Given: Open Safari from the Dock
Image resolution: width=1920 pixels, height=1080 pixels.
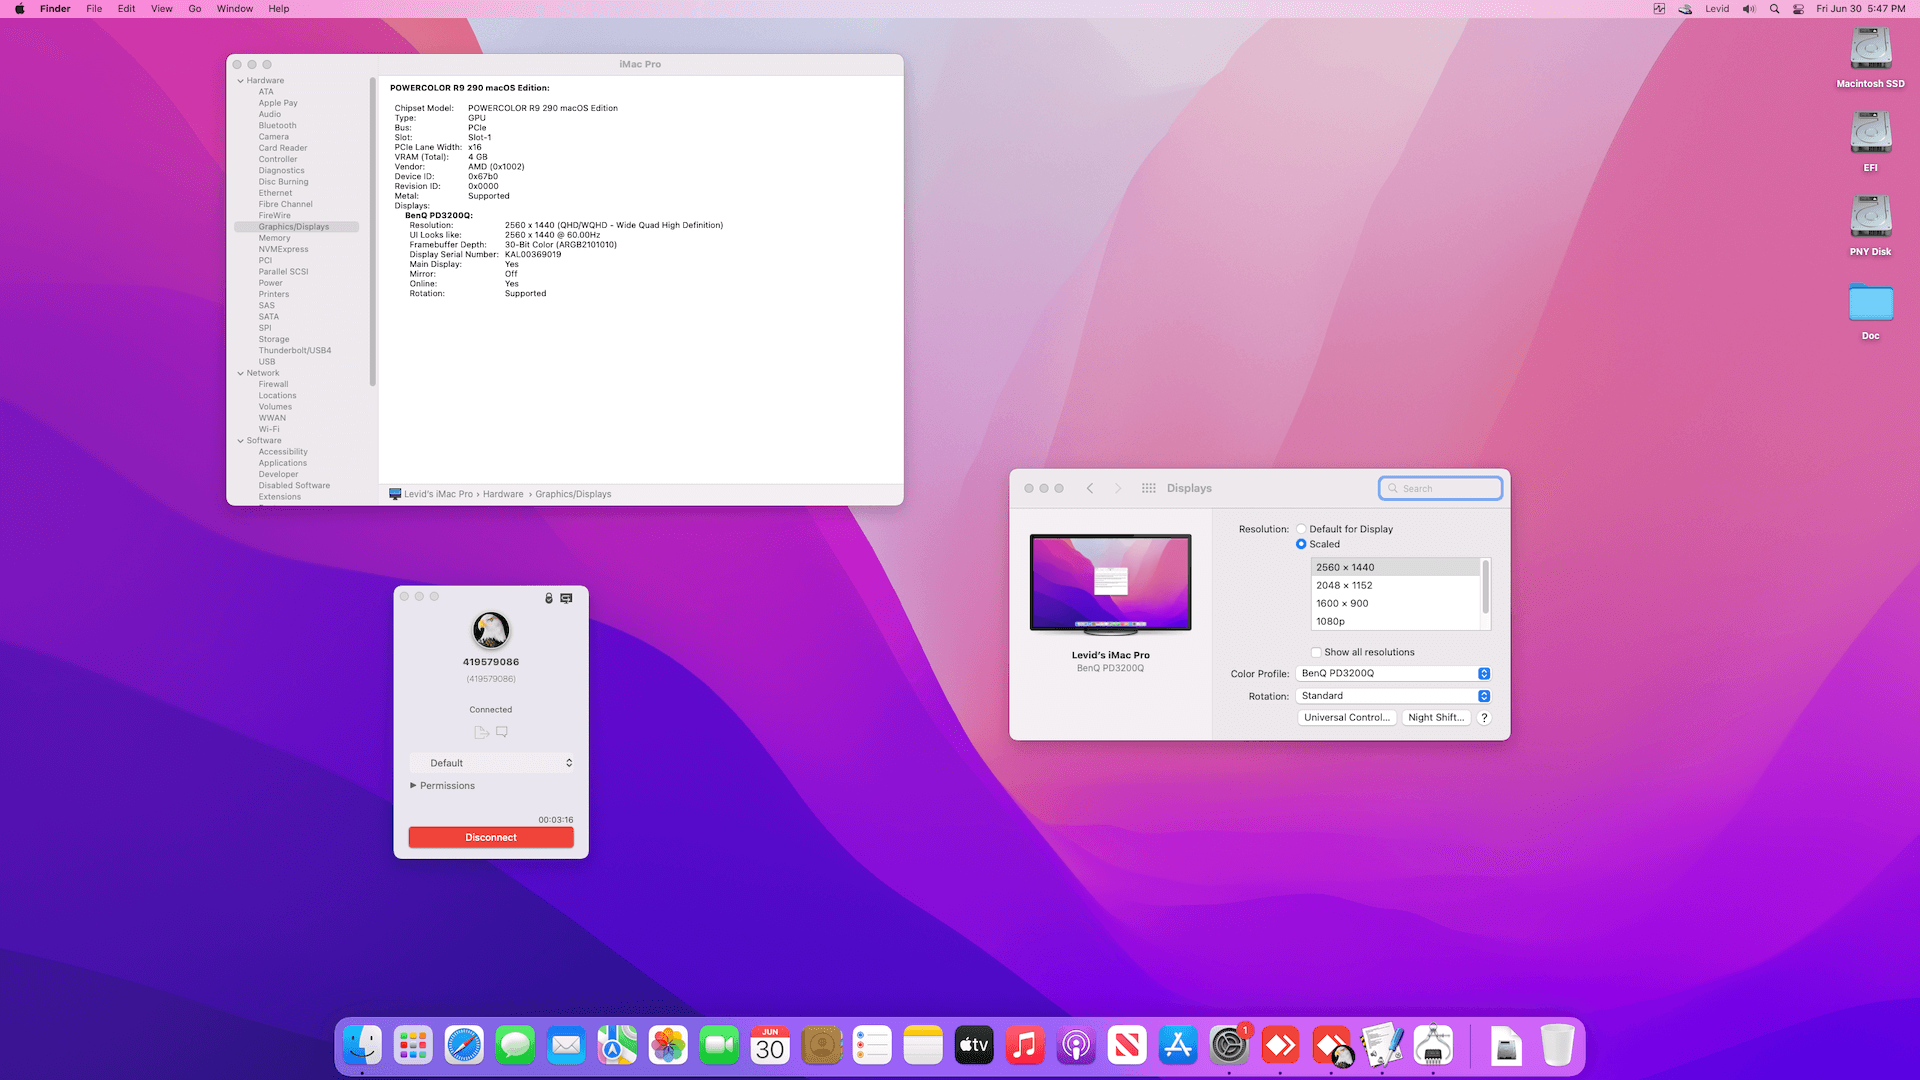Looking at the screenshot, I should (464, 1046).
